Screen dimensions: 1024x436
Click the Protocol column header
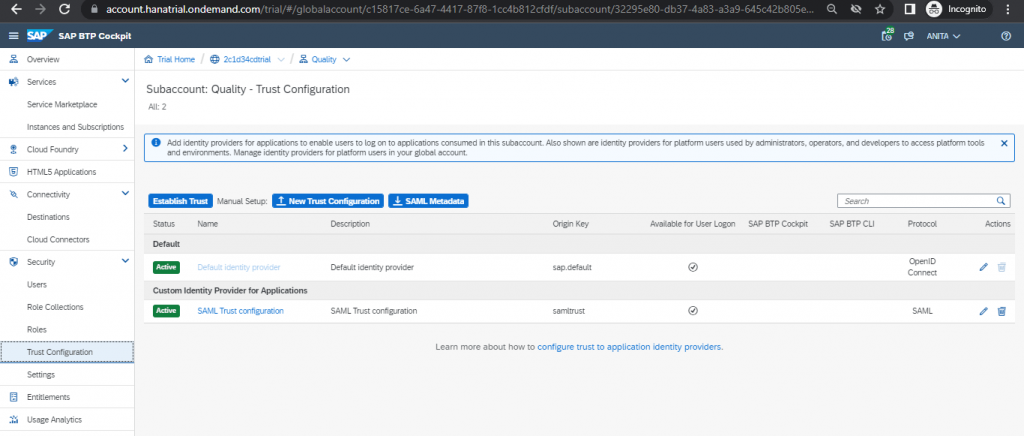click(922, 224)
